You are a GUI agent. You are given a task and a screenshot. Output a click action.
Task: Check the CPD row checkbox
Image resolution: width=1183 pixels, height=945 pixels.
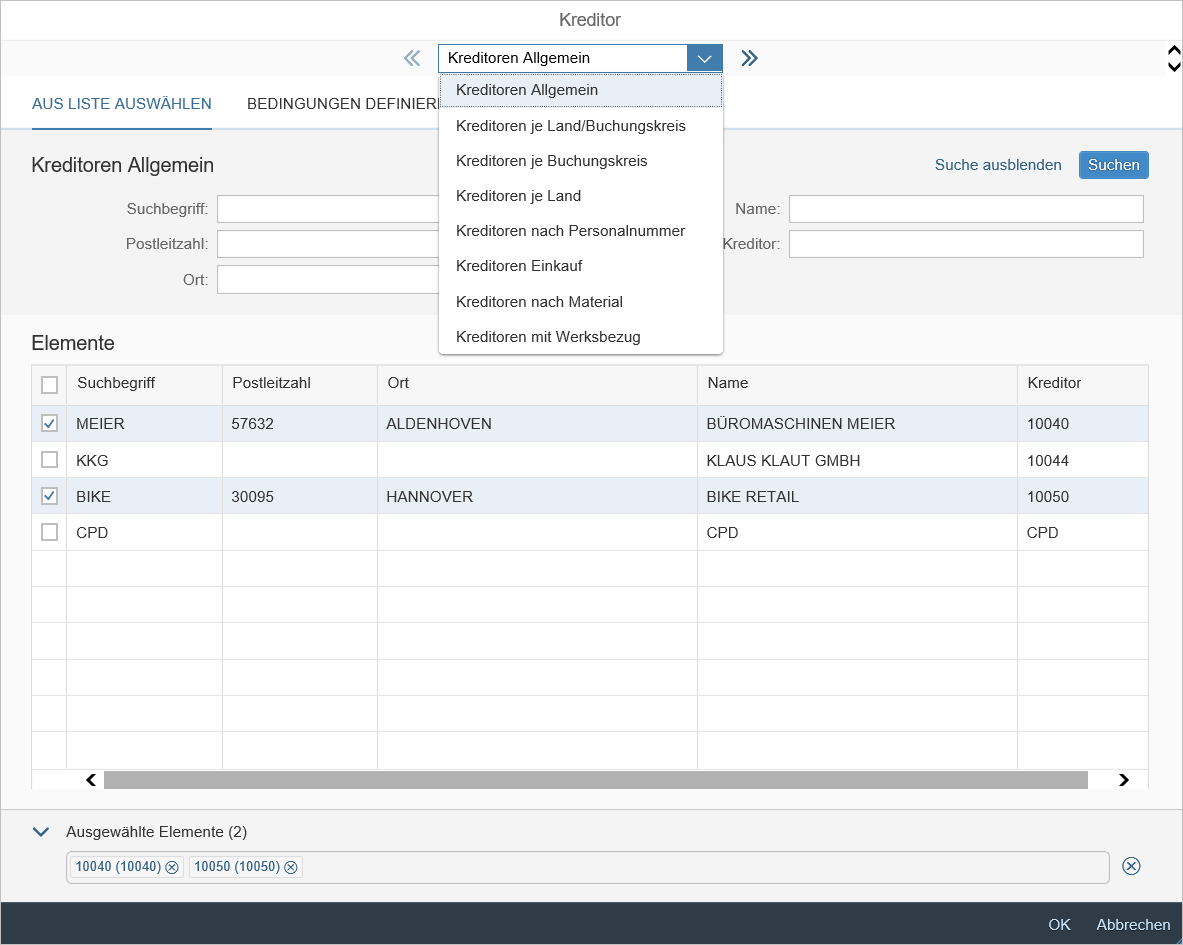click(x=49, y=533)
